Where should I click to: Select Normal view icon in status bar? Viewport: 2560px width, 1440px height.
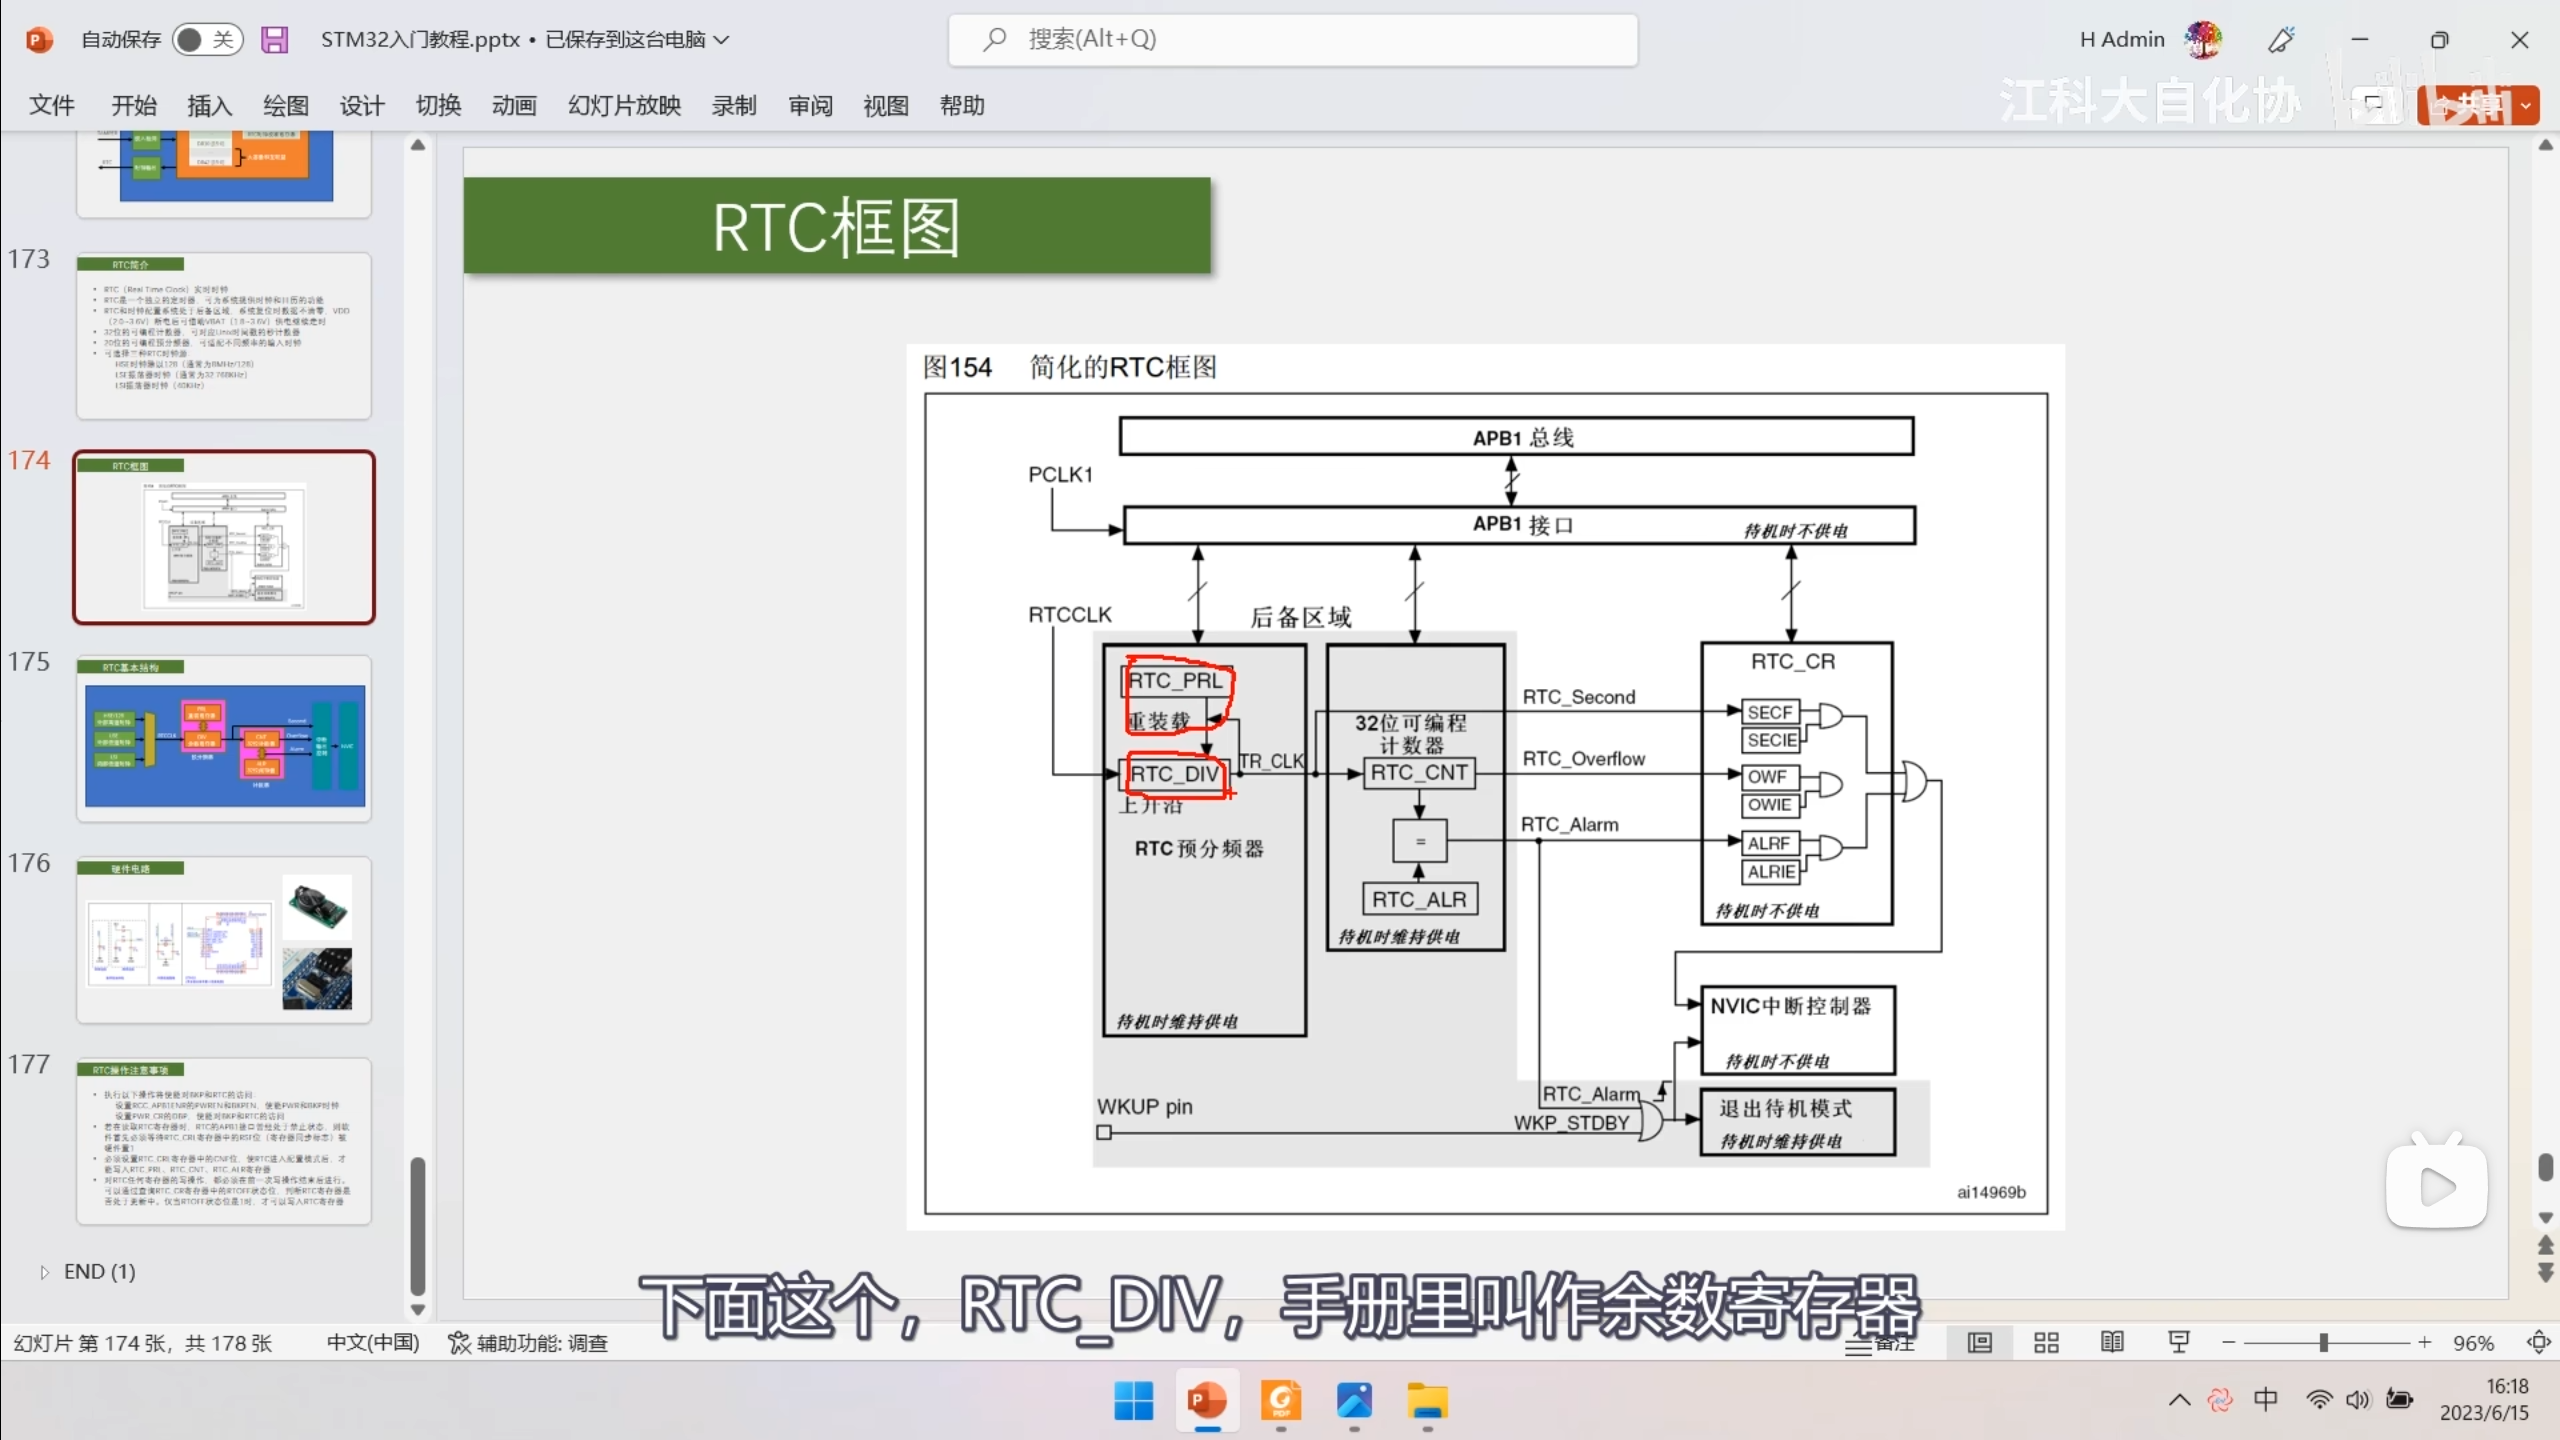pyautogui.click(x=1979, y=1343)
